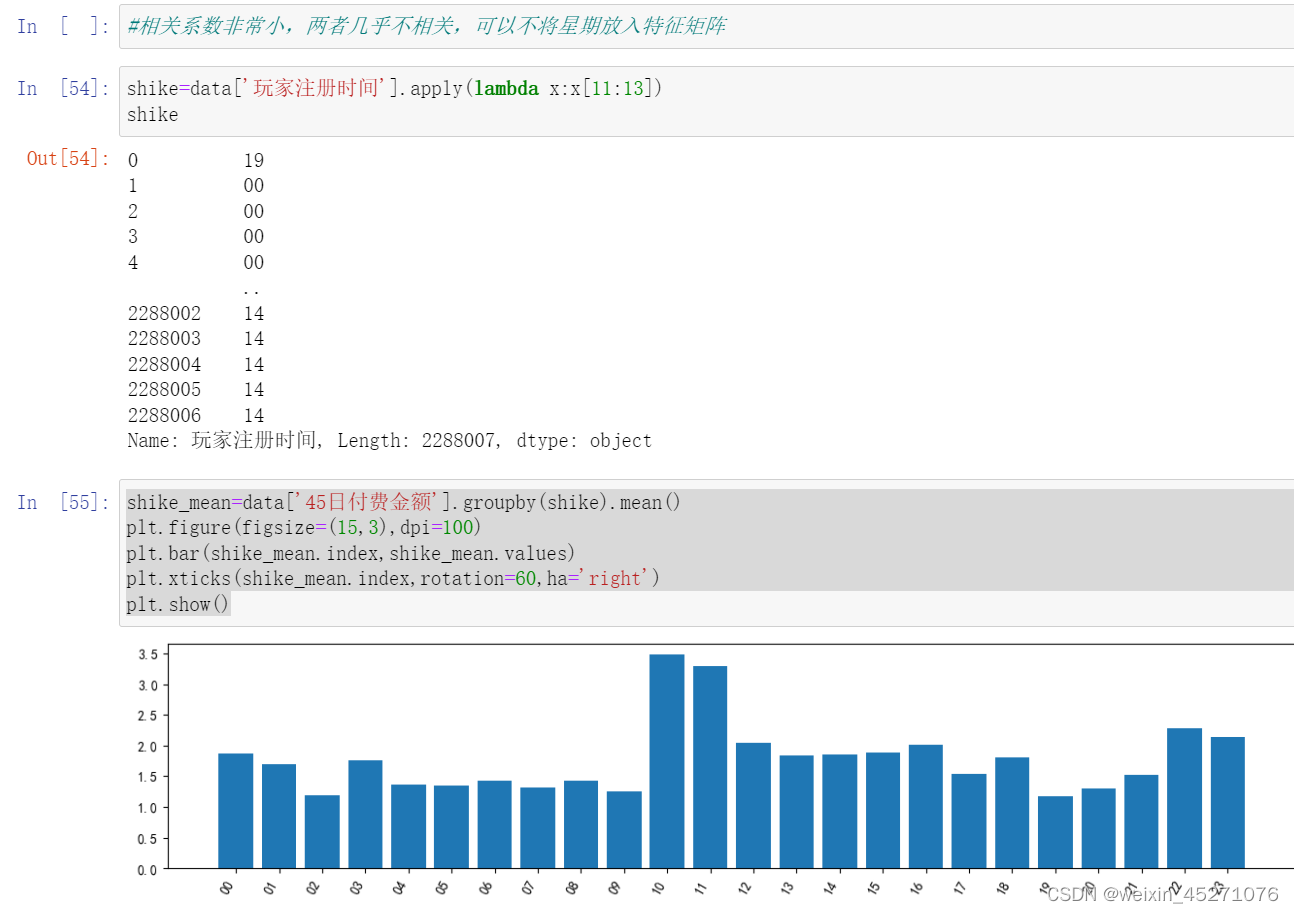Click the x-axis tick label 13
This screenshot has height=913, width=1294.
[x=788, y=887]
